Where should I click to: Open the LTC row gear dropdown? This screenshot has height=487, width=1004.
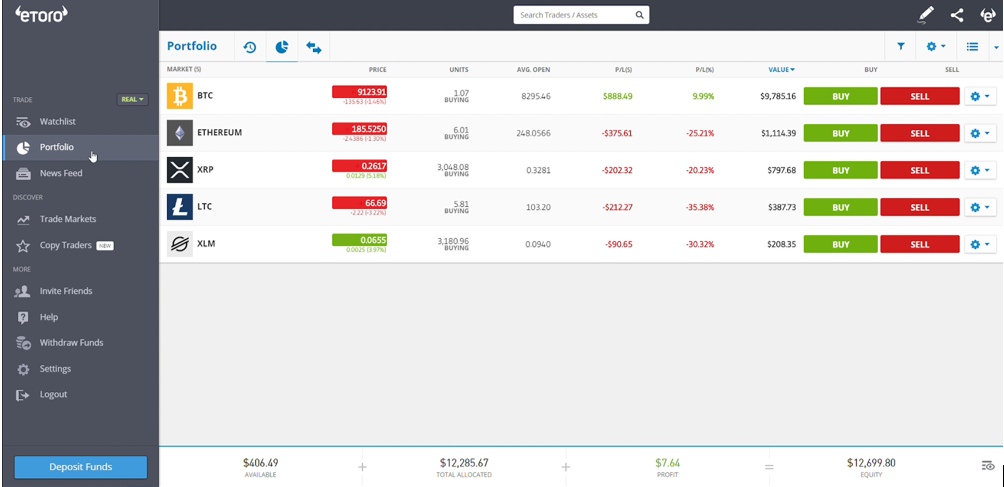pos(980,207)
